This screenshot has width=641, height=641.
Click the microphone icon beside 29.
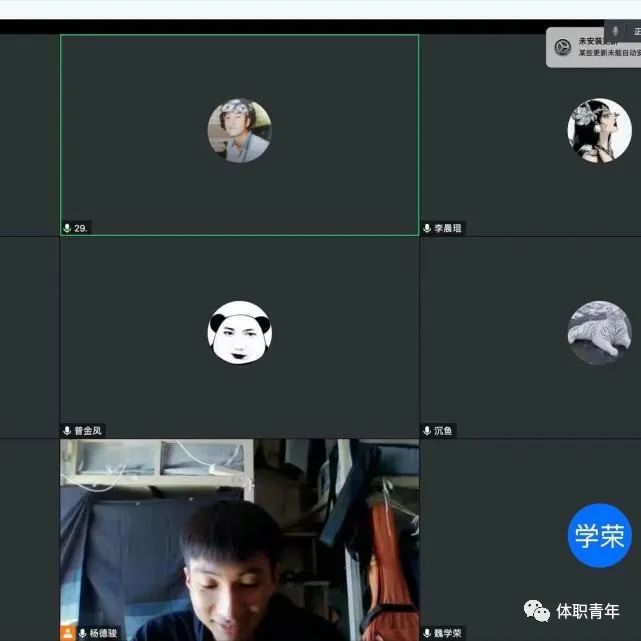67,228
